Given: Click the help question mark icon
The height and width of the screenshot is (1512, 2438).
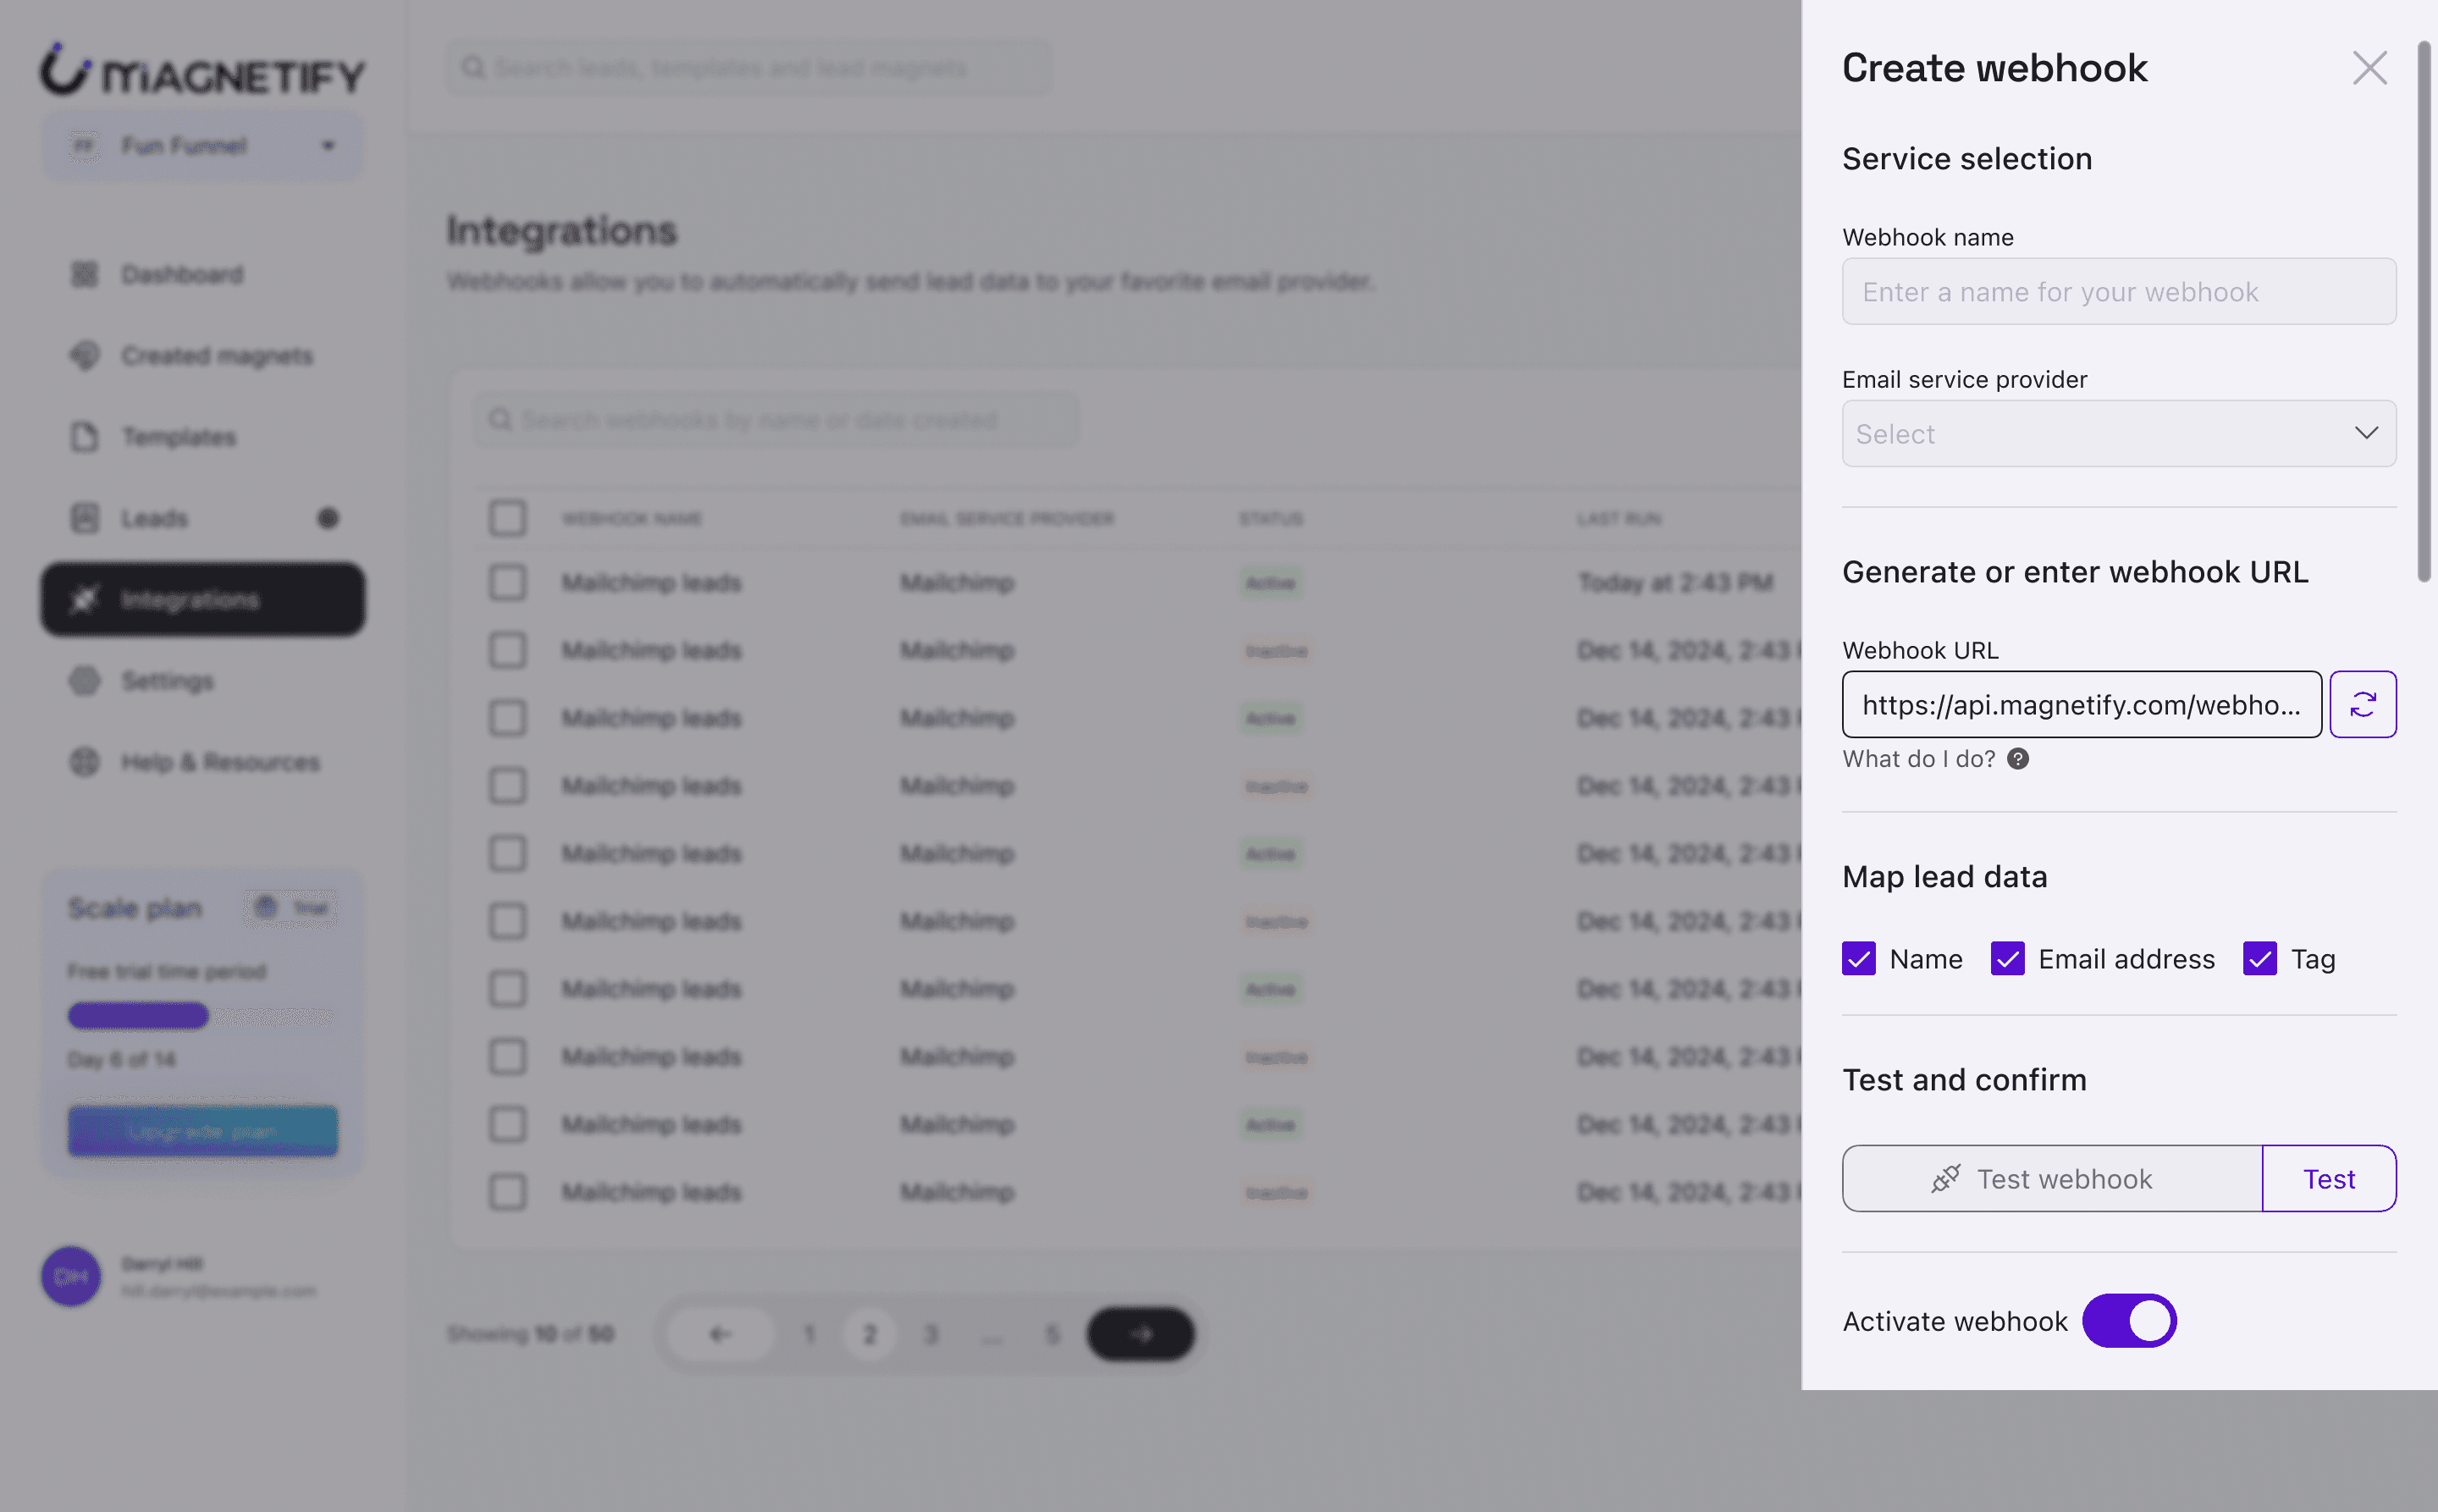Looking at the screenshot, I should pos(2018,759).
